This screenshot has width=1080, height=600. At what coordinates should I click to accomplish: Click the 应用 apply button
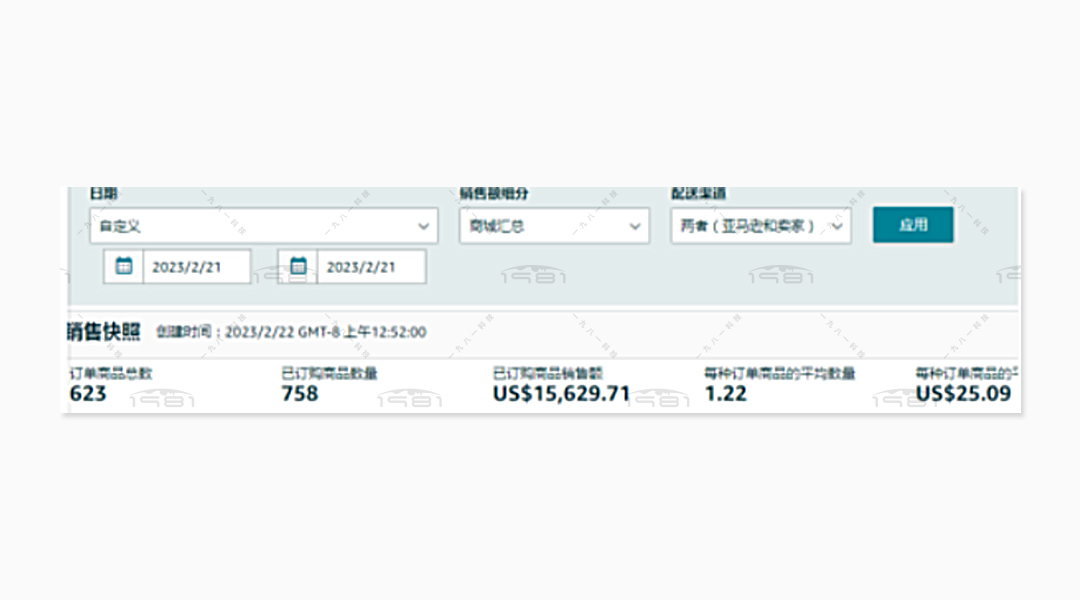pyautogui.click(x=912, y=225)
